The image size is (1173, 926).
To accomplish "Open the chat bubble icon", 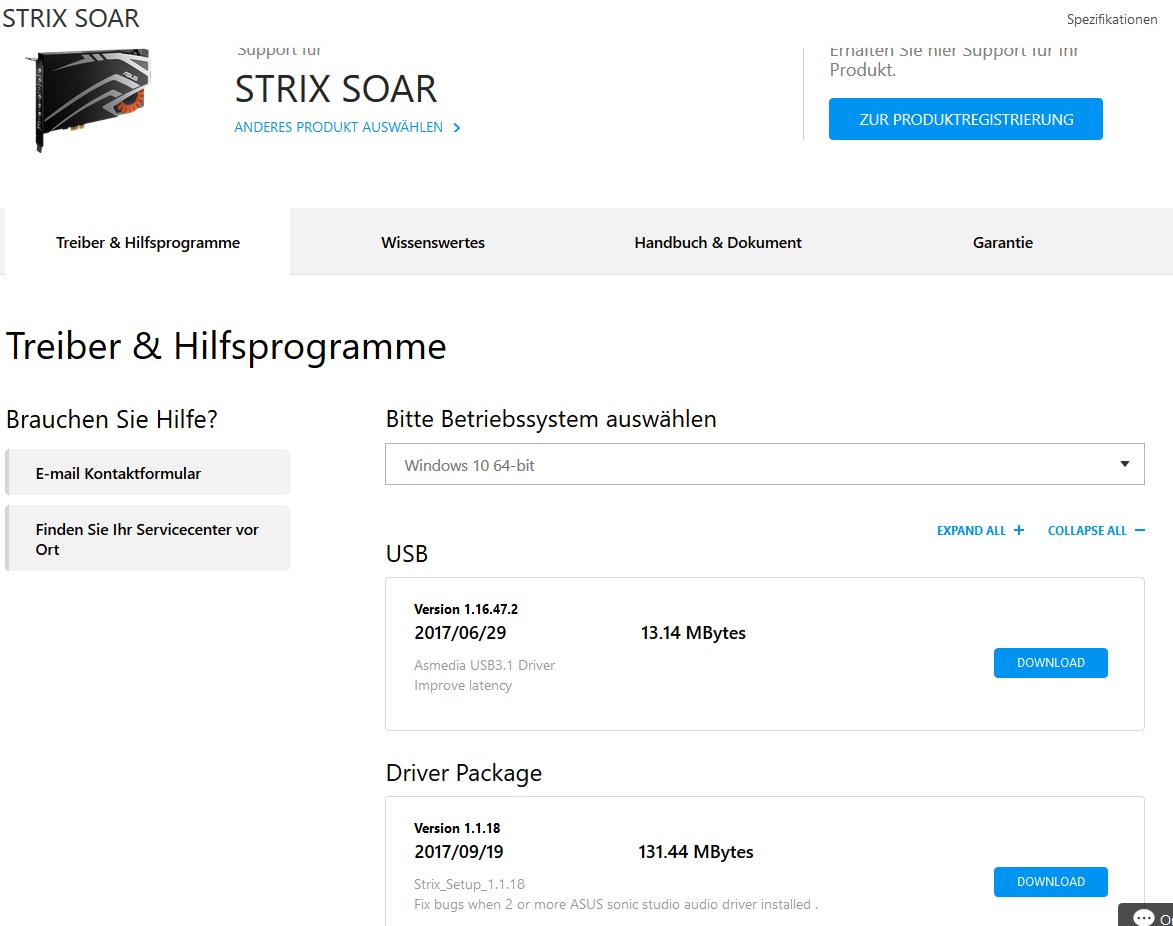I will click(1144, 917).
